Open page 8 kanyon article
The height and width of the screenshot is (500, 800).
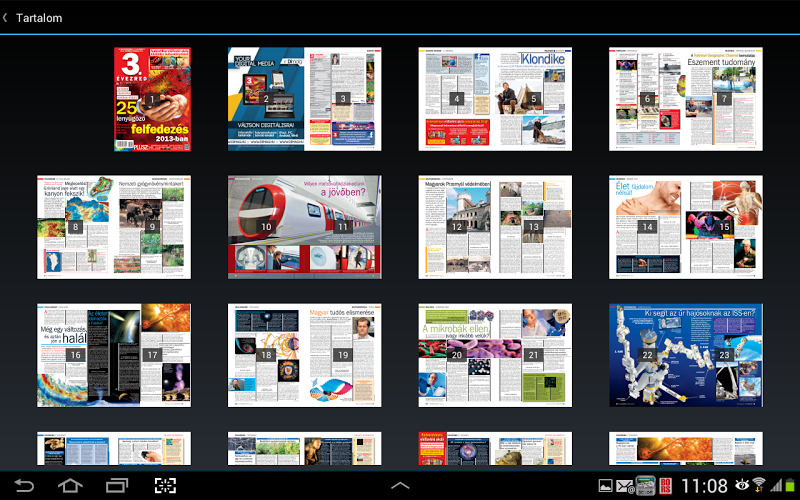(75, 227)
